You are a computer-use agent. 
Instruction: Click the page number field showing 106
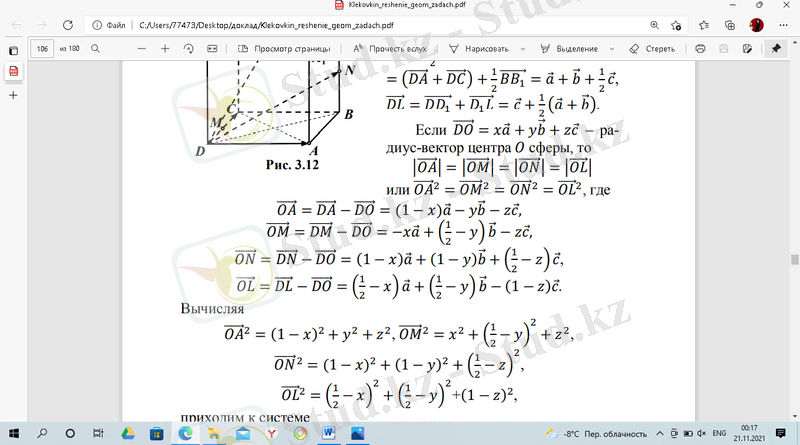click(x=42, y=48)
